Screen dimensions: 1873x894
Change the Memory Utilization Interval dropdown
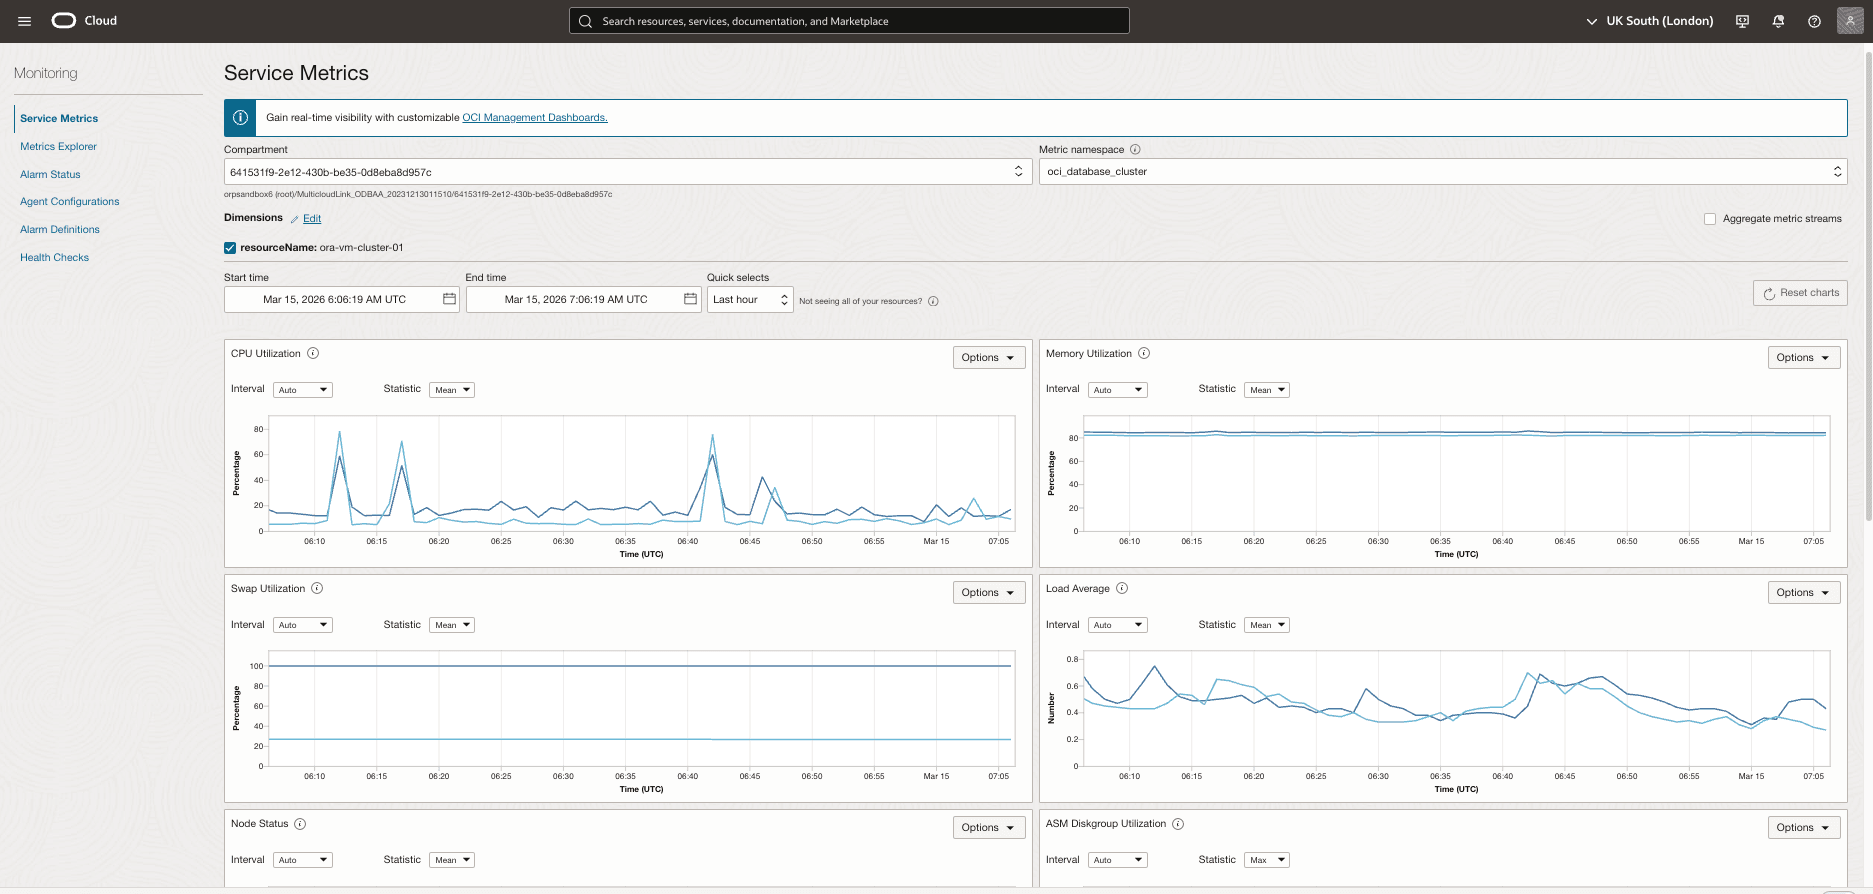point(1117,390)
